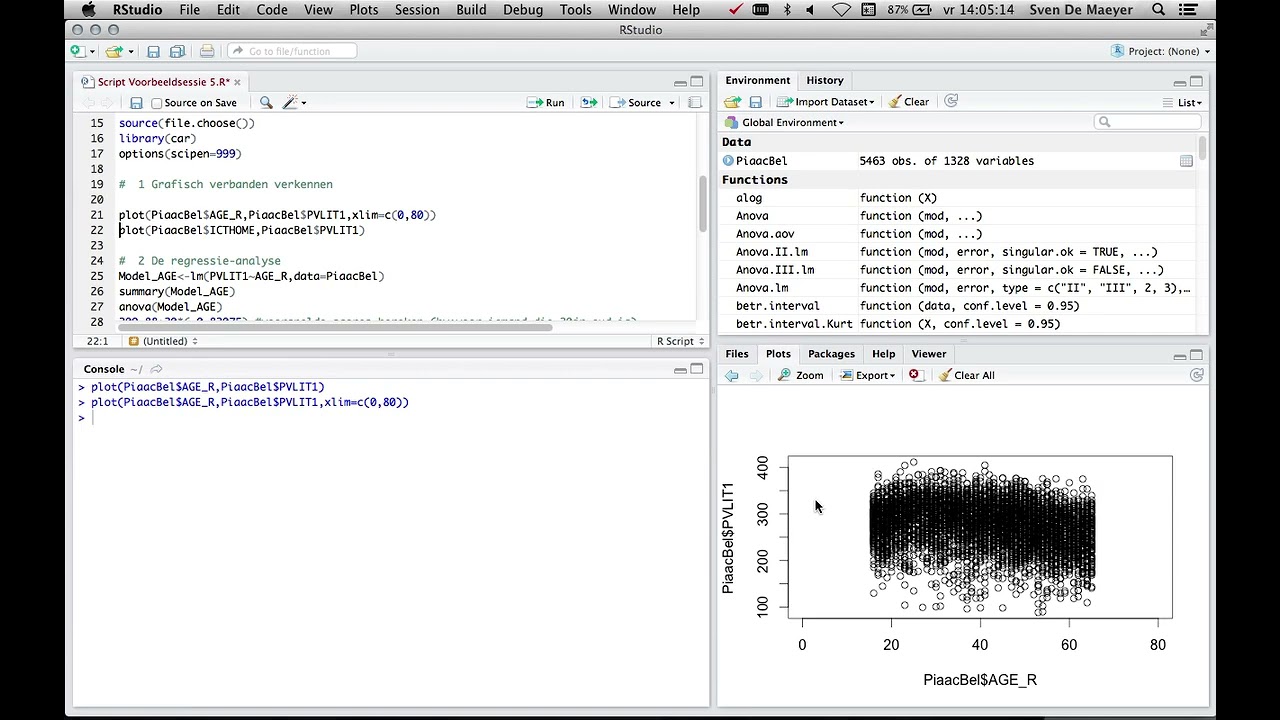Click the Environment search field

1148,122
